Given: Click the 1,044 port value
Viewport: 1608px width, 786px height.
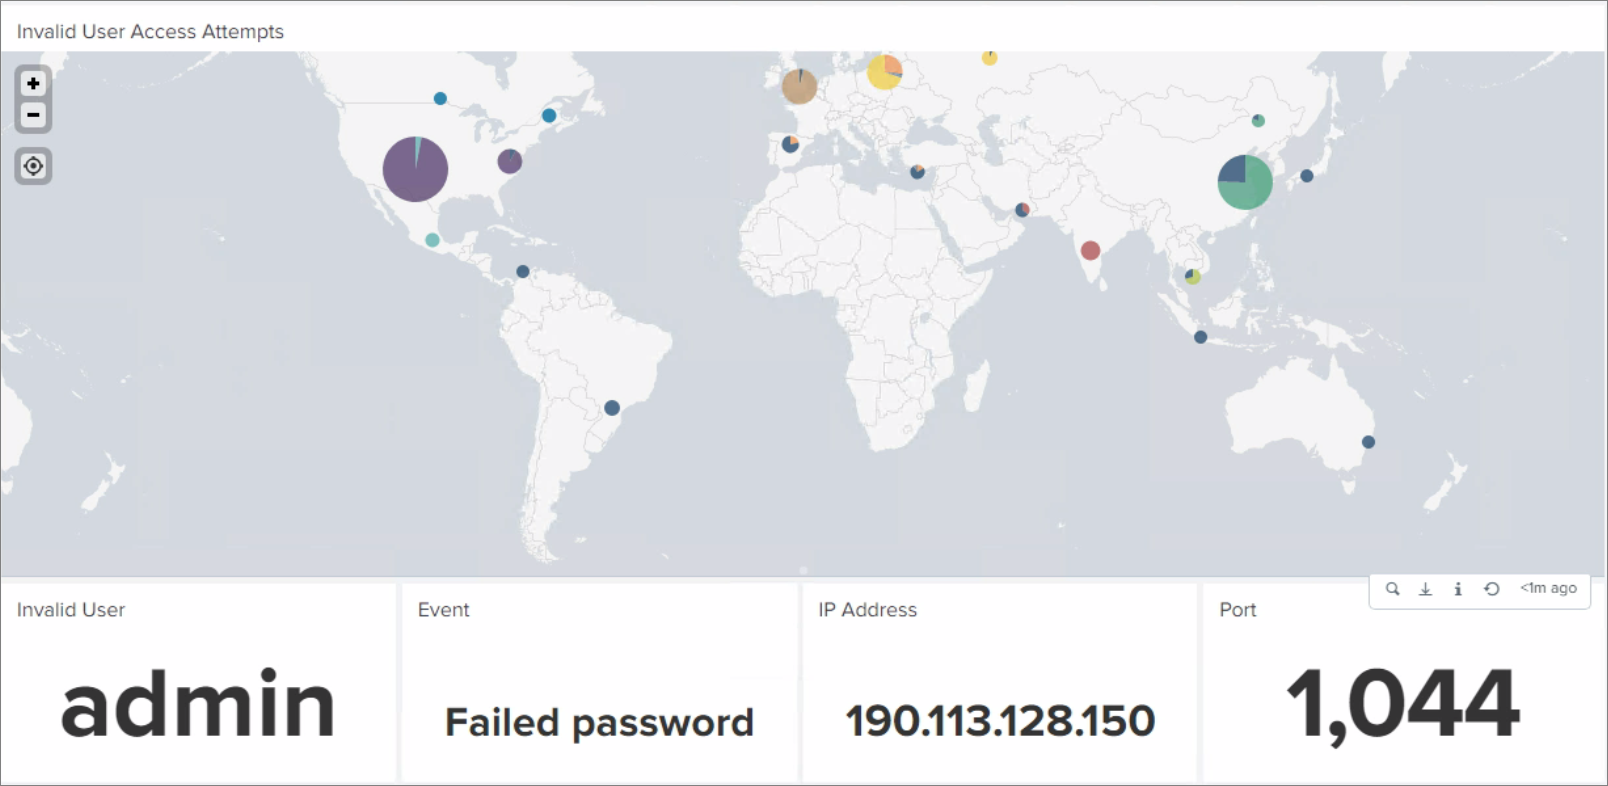Looking at the screenshot, I should coord(1402,706).
